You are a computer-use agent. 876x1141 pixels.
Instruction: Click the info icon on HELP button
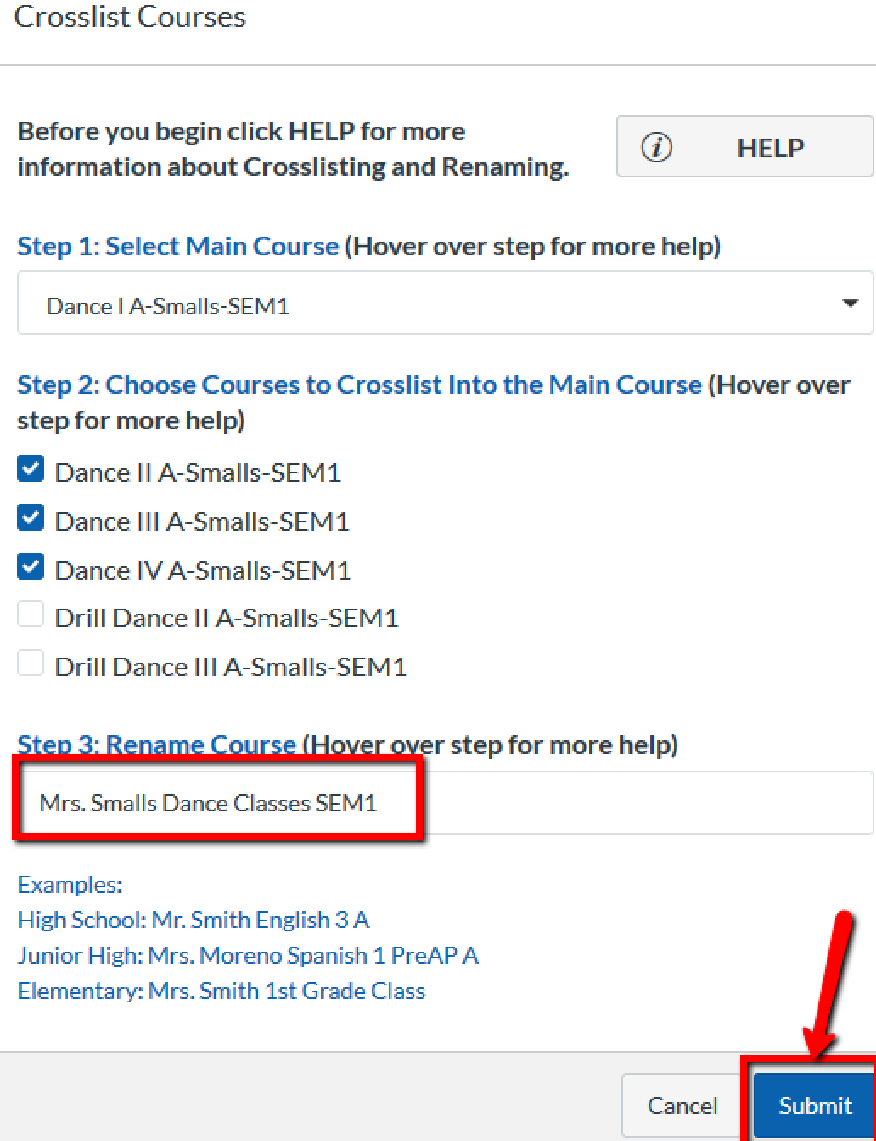click(656, 148)
